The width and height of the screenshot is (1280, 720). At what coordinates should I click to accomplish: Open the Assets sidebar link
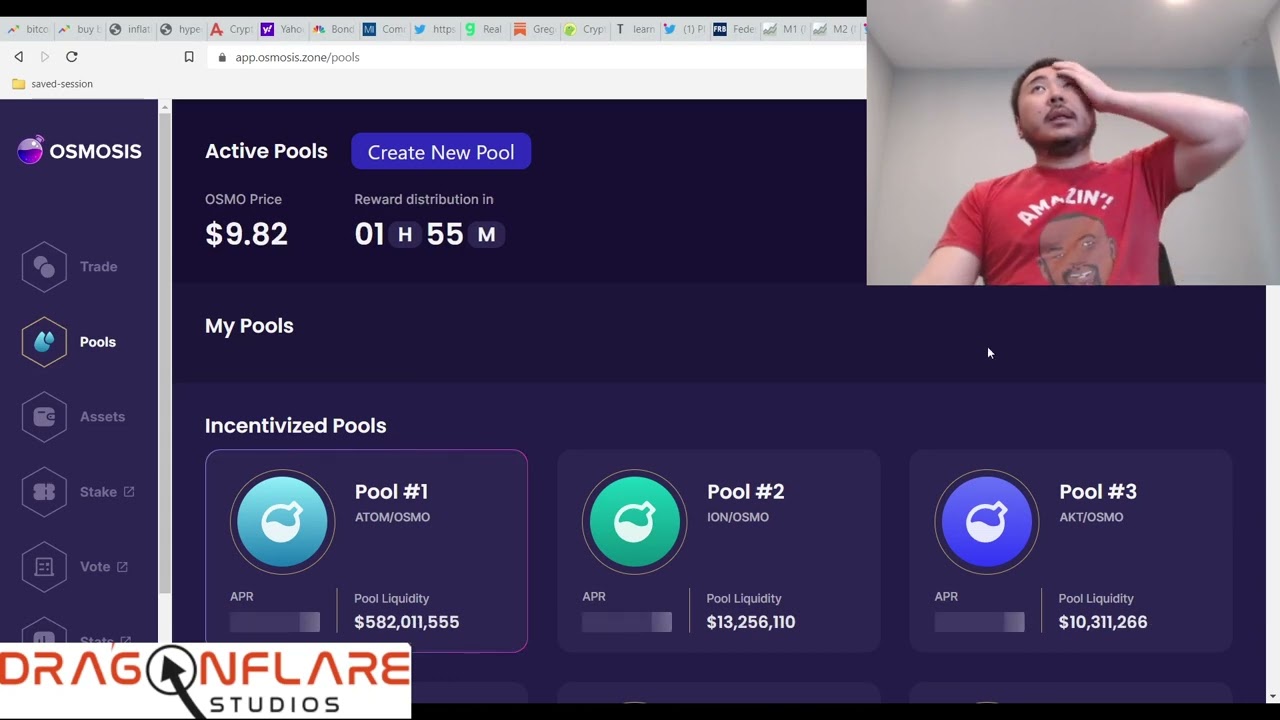pyautogui.click(x=102, y=417)
